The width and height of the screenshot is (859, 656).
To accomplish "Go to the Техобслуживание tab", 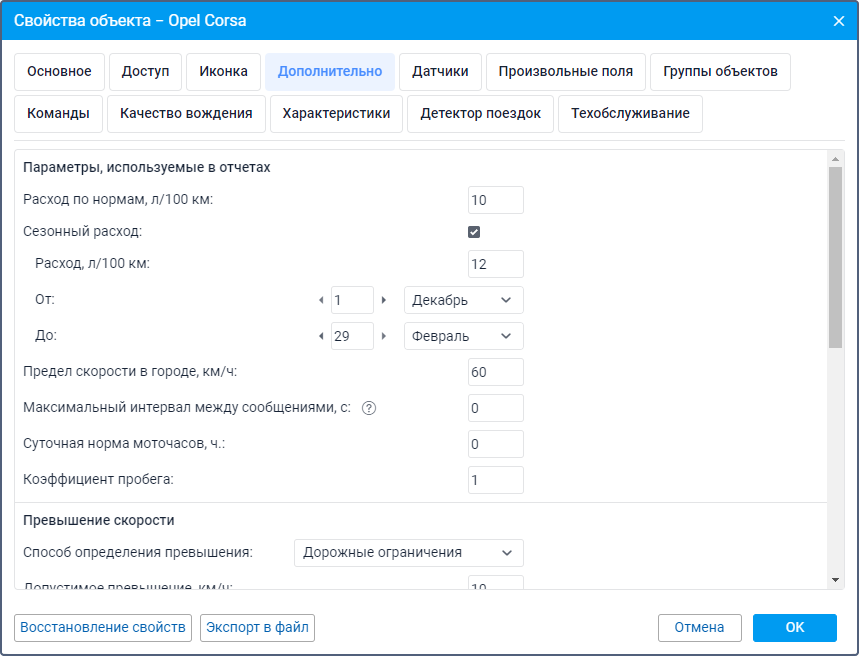I will pos(630,114).
